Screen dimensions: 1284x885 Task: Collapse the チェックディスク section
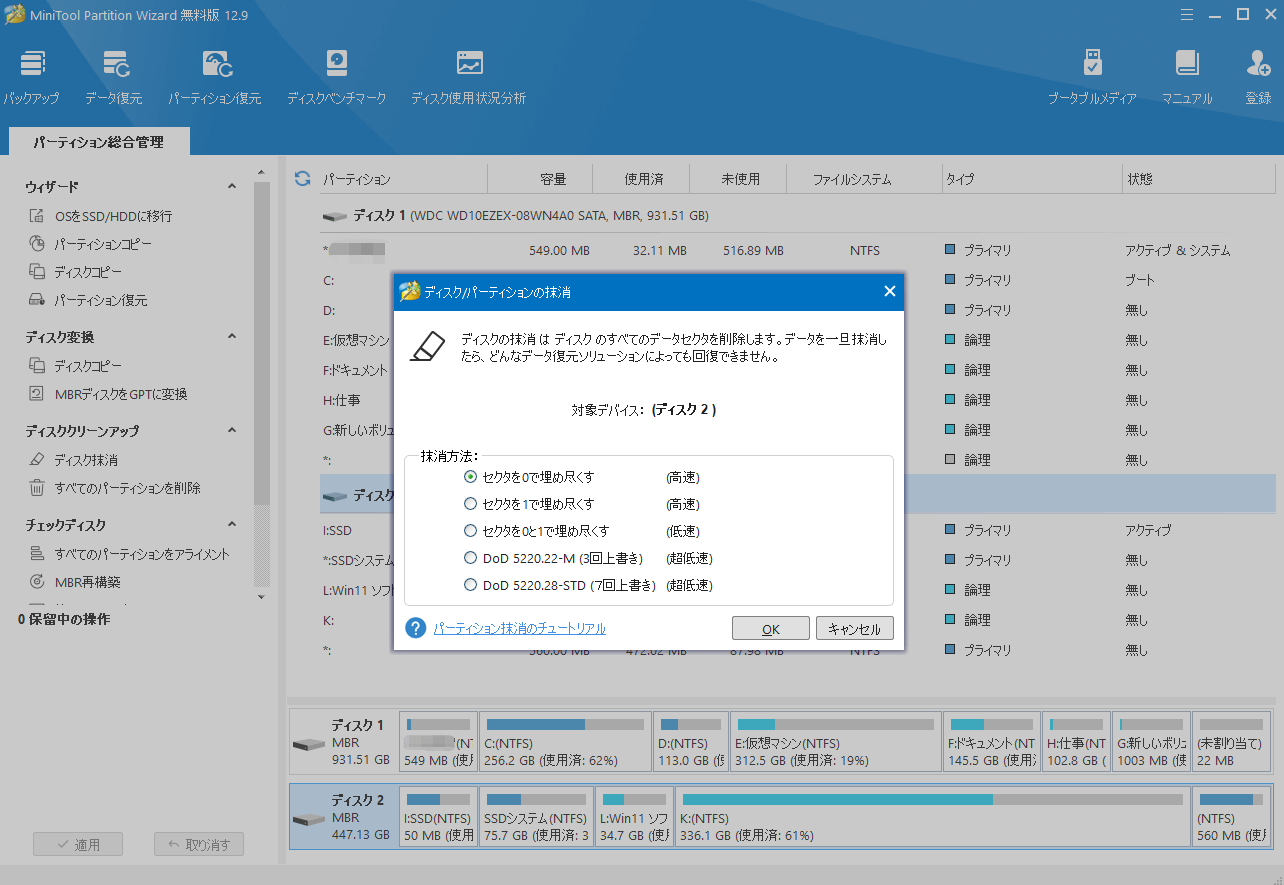[x=232, y=525]
